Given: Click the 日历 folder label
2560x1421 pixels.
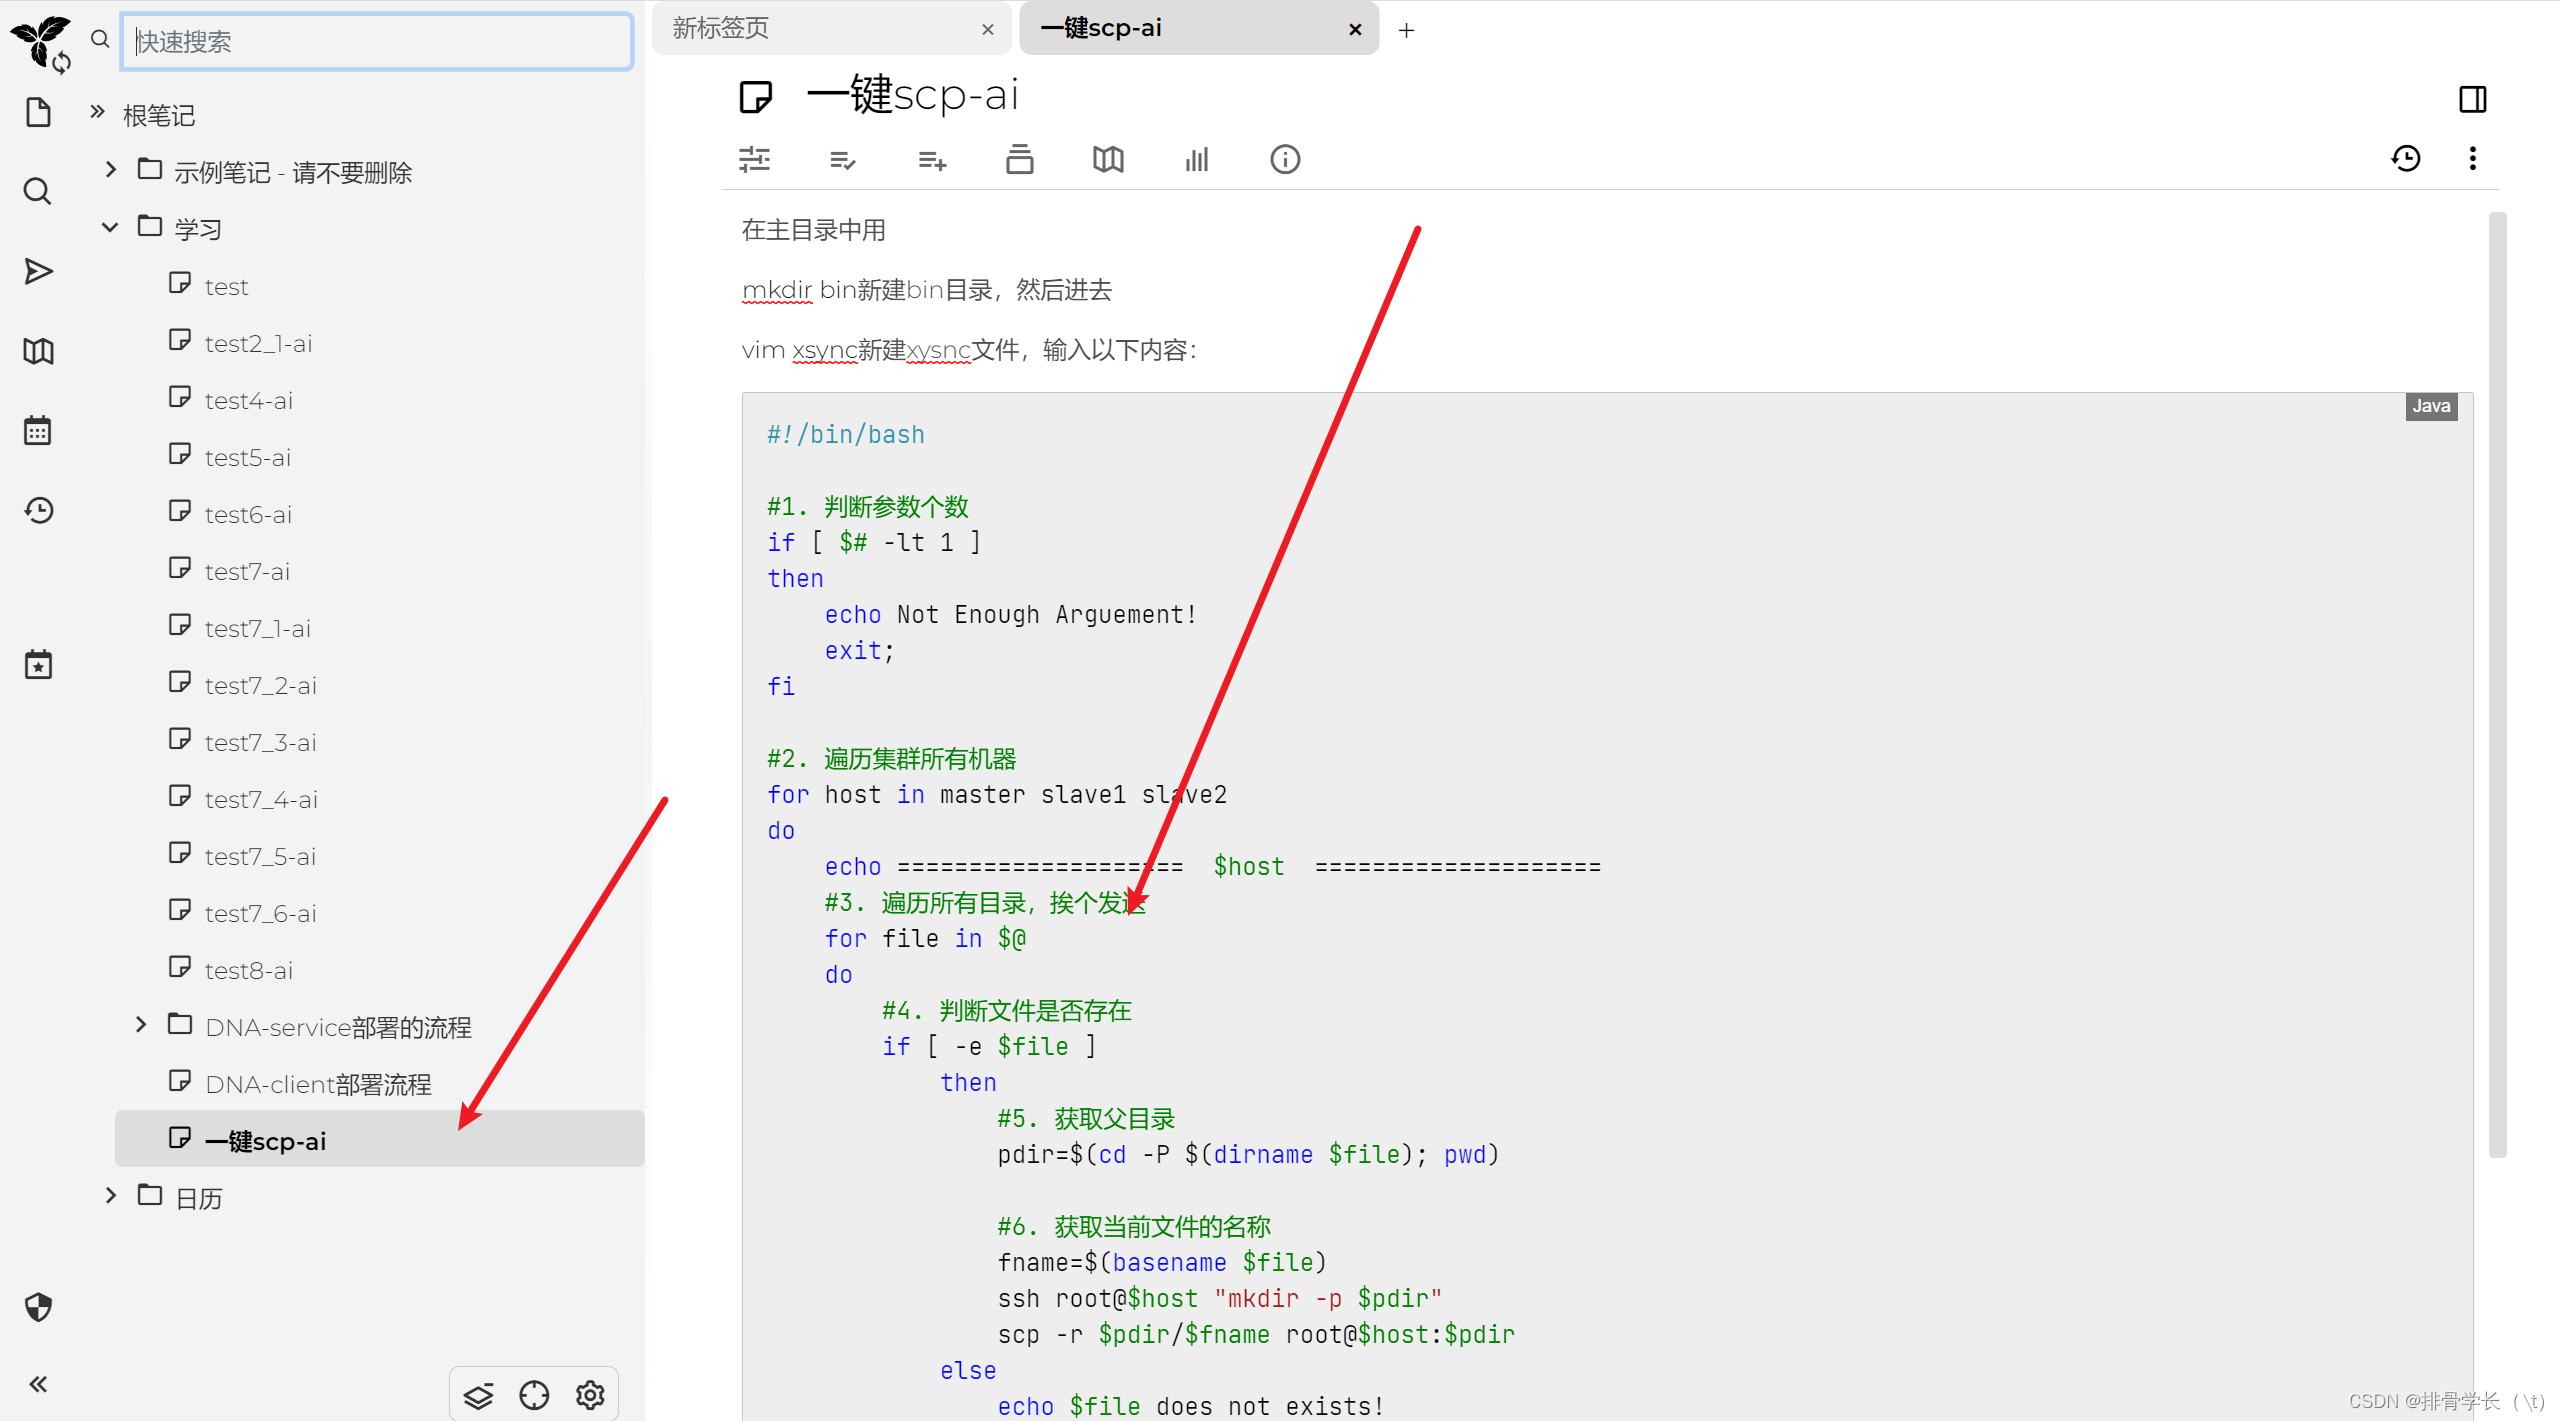Looking at the screenshot, I should (x=198, y=1198).
